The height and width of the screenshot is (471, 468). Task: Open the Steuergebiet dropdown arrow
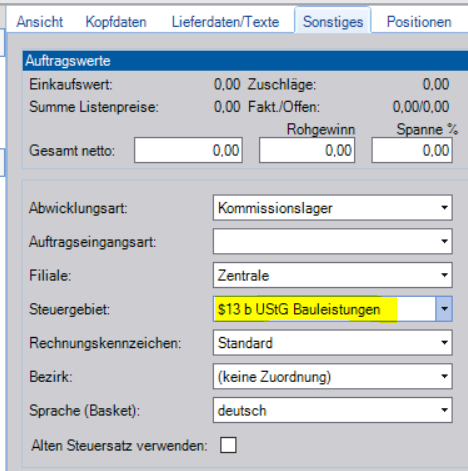(444, 309)
